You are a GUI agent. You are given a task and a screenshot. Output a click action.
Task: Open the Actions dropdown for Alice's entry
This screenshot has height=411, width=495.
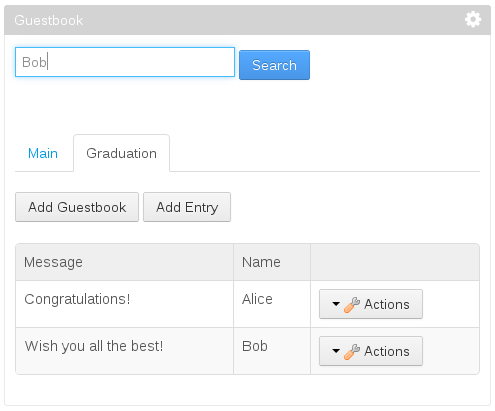pos(371,304)
